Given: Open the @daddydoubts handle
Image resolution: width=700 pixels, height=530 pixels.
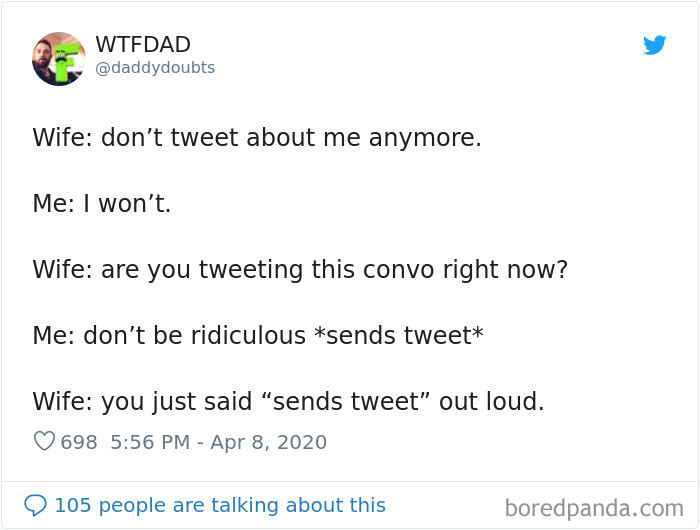Looking at the screenshot, I should (x=155, y=68).
